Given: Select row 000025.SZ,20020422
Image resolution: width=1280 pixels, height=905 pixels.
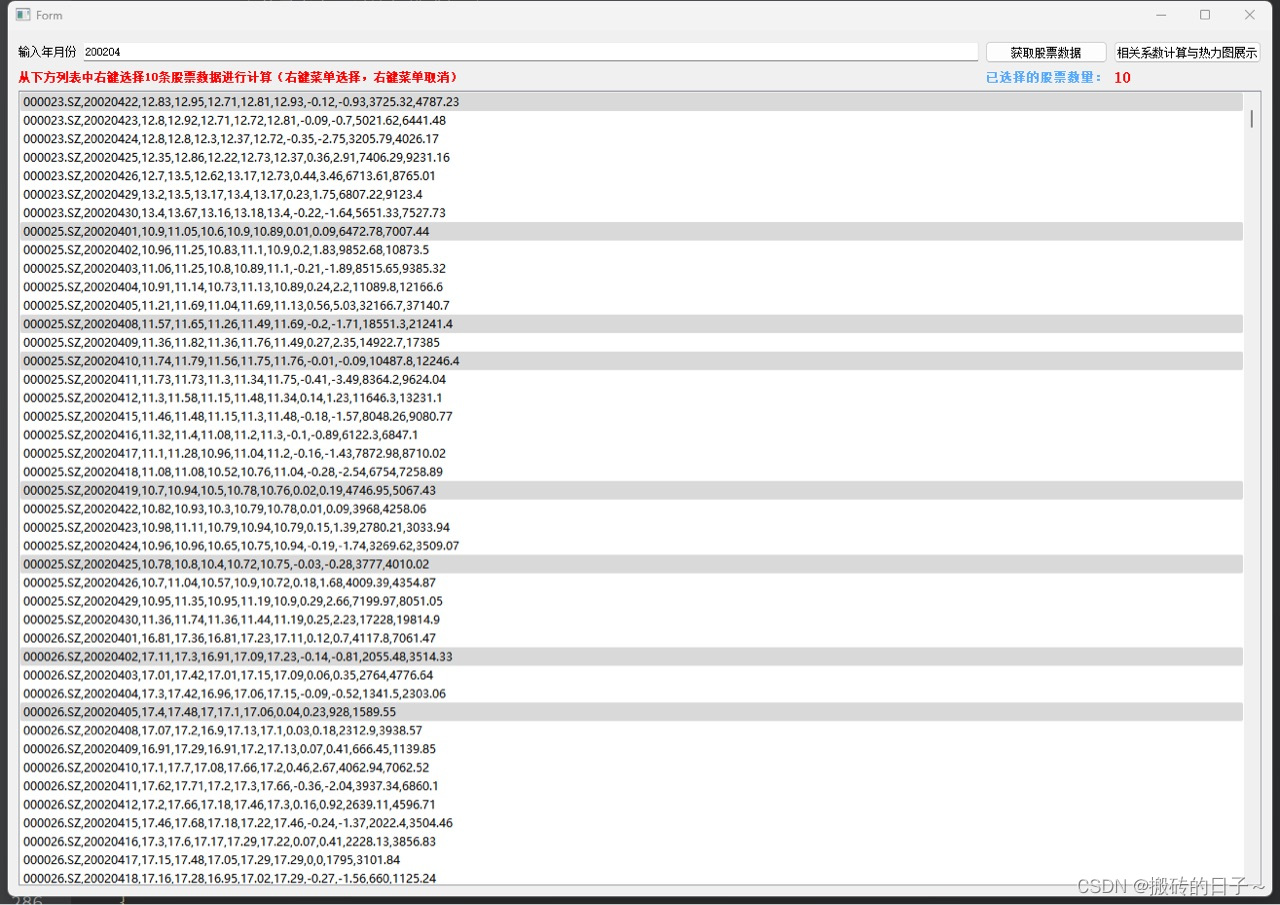Looking at the screenshot, I should tap(631, 509).
